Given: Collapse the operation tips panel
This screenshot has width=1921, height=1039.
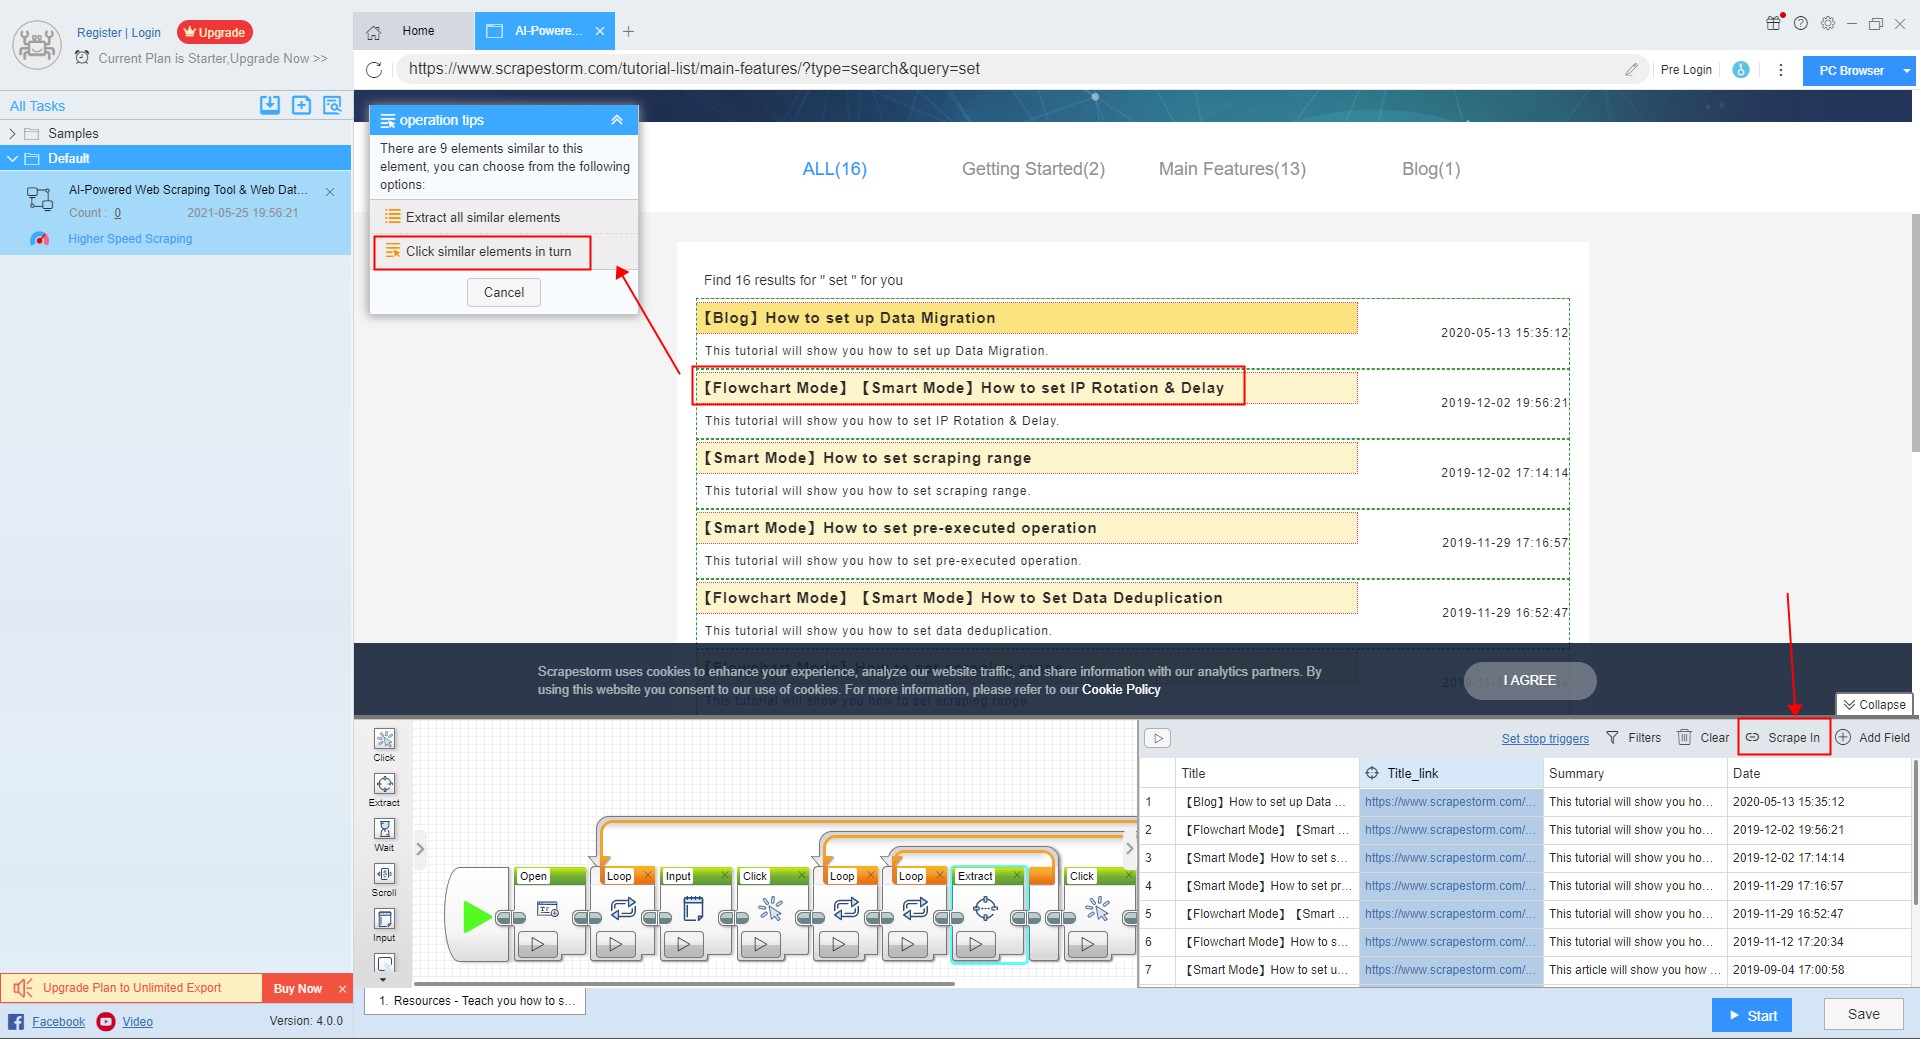Looking at the screenshot, I should coord(617,120).
